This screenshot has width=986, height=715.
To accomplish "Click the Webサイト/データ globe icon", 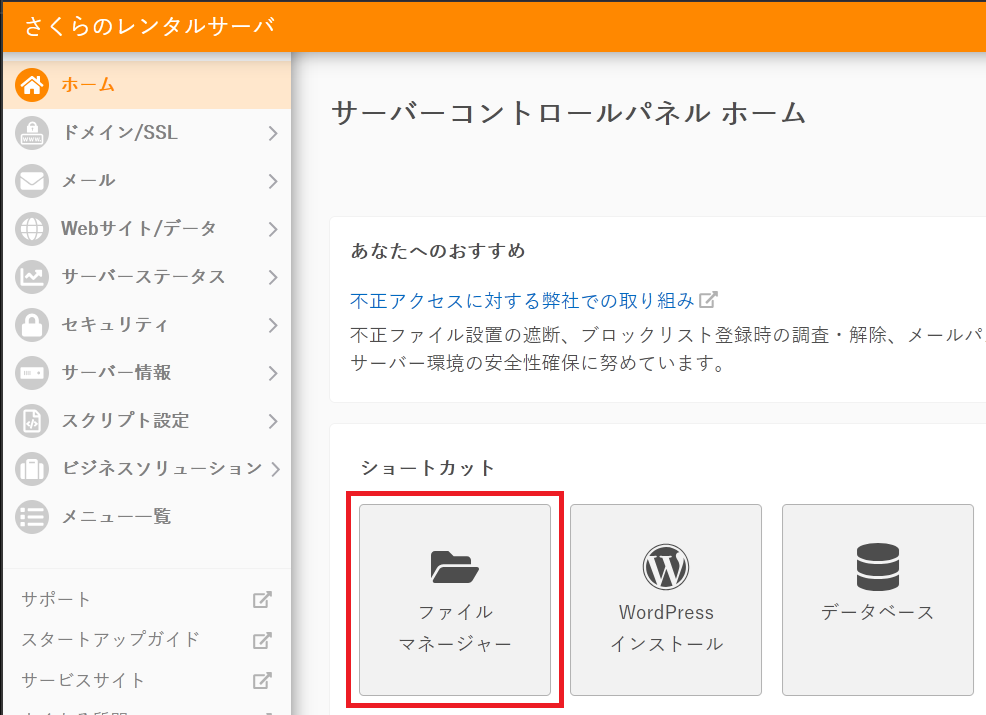I will 32,229.
